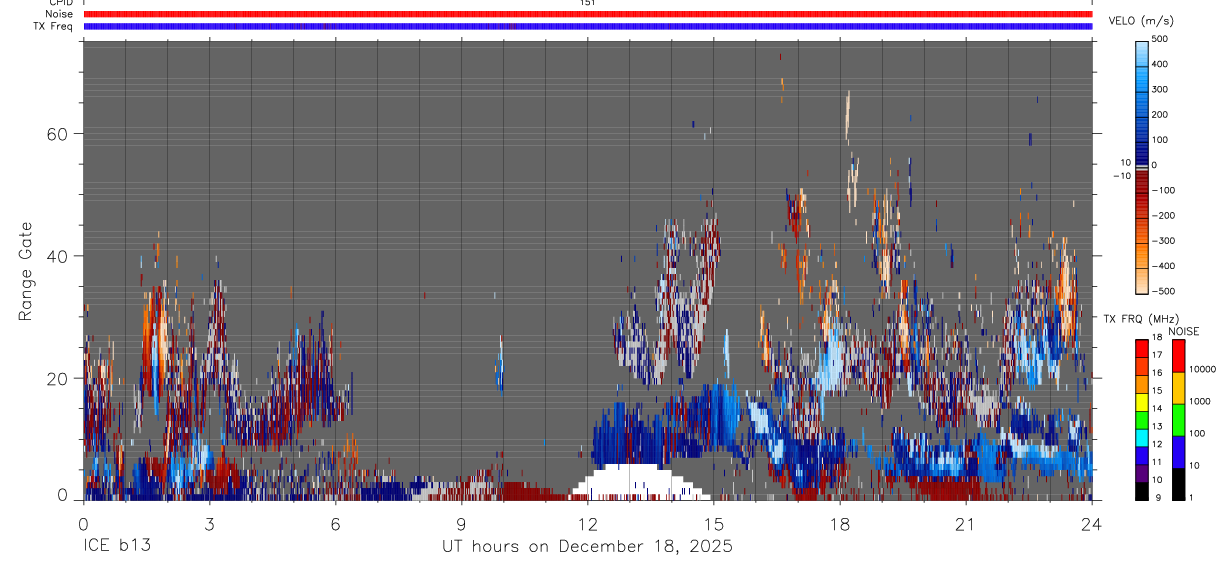1228x567 pixels.
Task: Click the '1' label at the bottom of the NOISE legend
Action: click(x=1192, y=497)
